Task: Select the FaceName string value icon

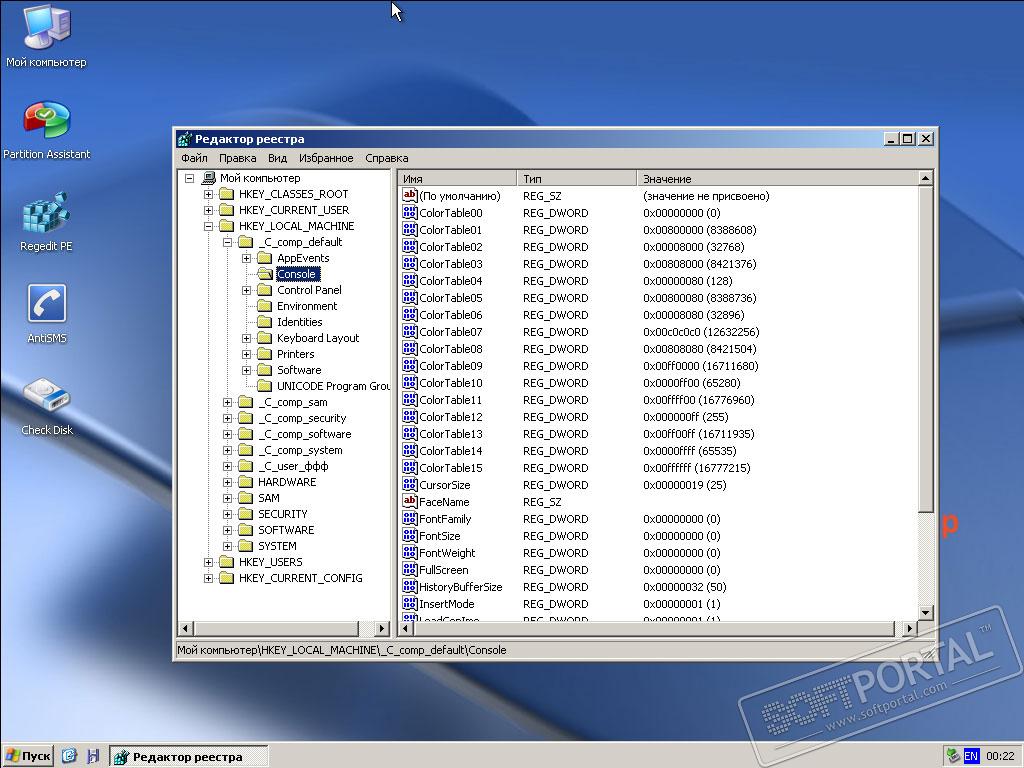Action: pos(409,501)
